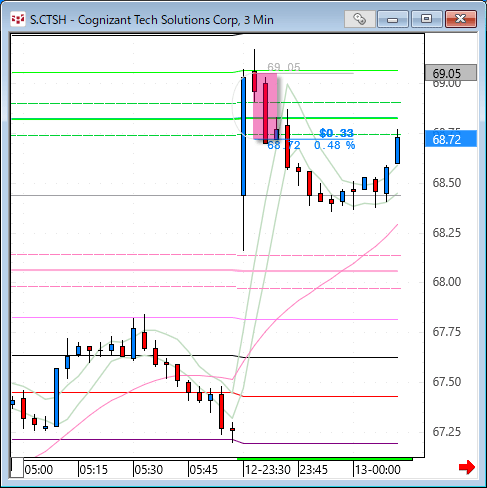
Task: Click the 67.75 price axis label
Action: click(x=447, y=332)
